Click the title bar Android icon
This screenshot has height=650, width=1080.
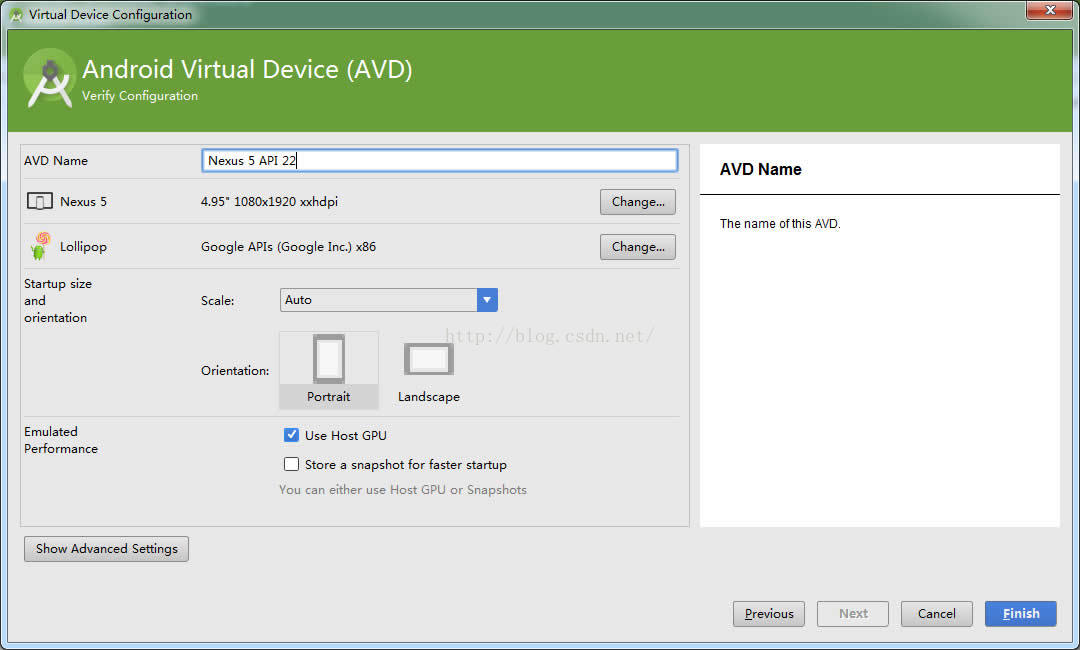pos(17,14)
